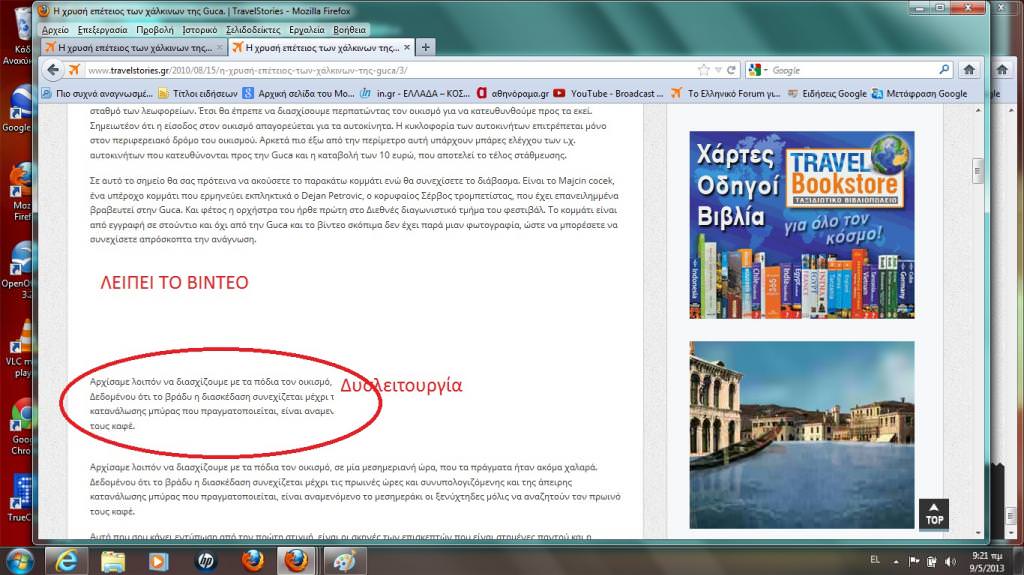Image resolution: width=1024 pixels, height=575 pixels.
Task: Select the active Firefox taskbar button
Action: pyautogui.click(x=297, y=561)
